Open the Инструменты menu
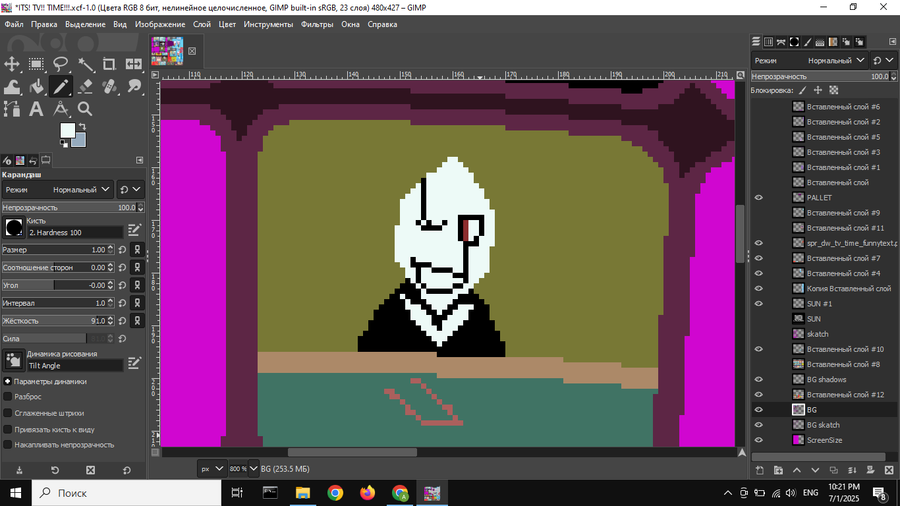 coord(268,24)
